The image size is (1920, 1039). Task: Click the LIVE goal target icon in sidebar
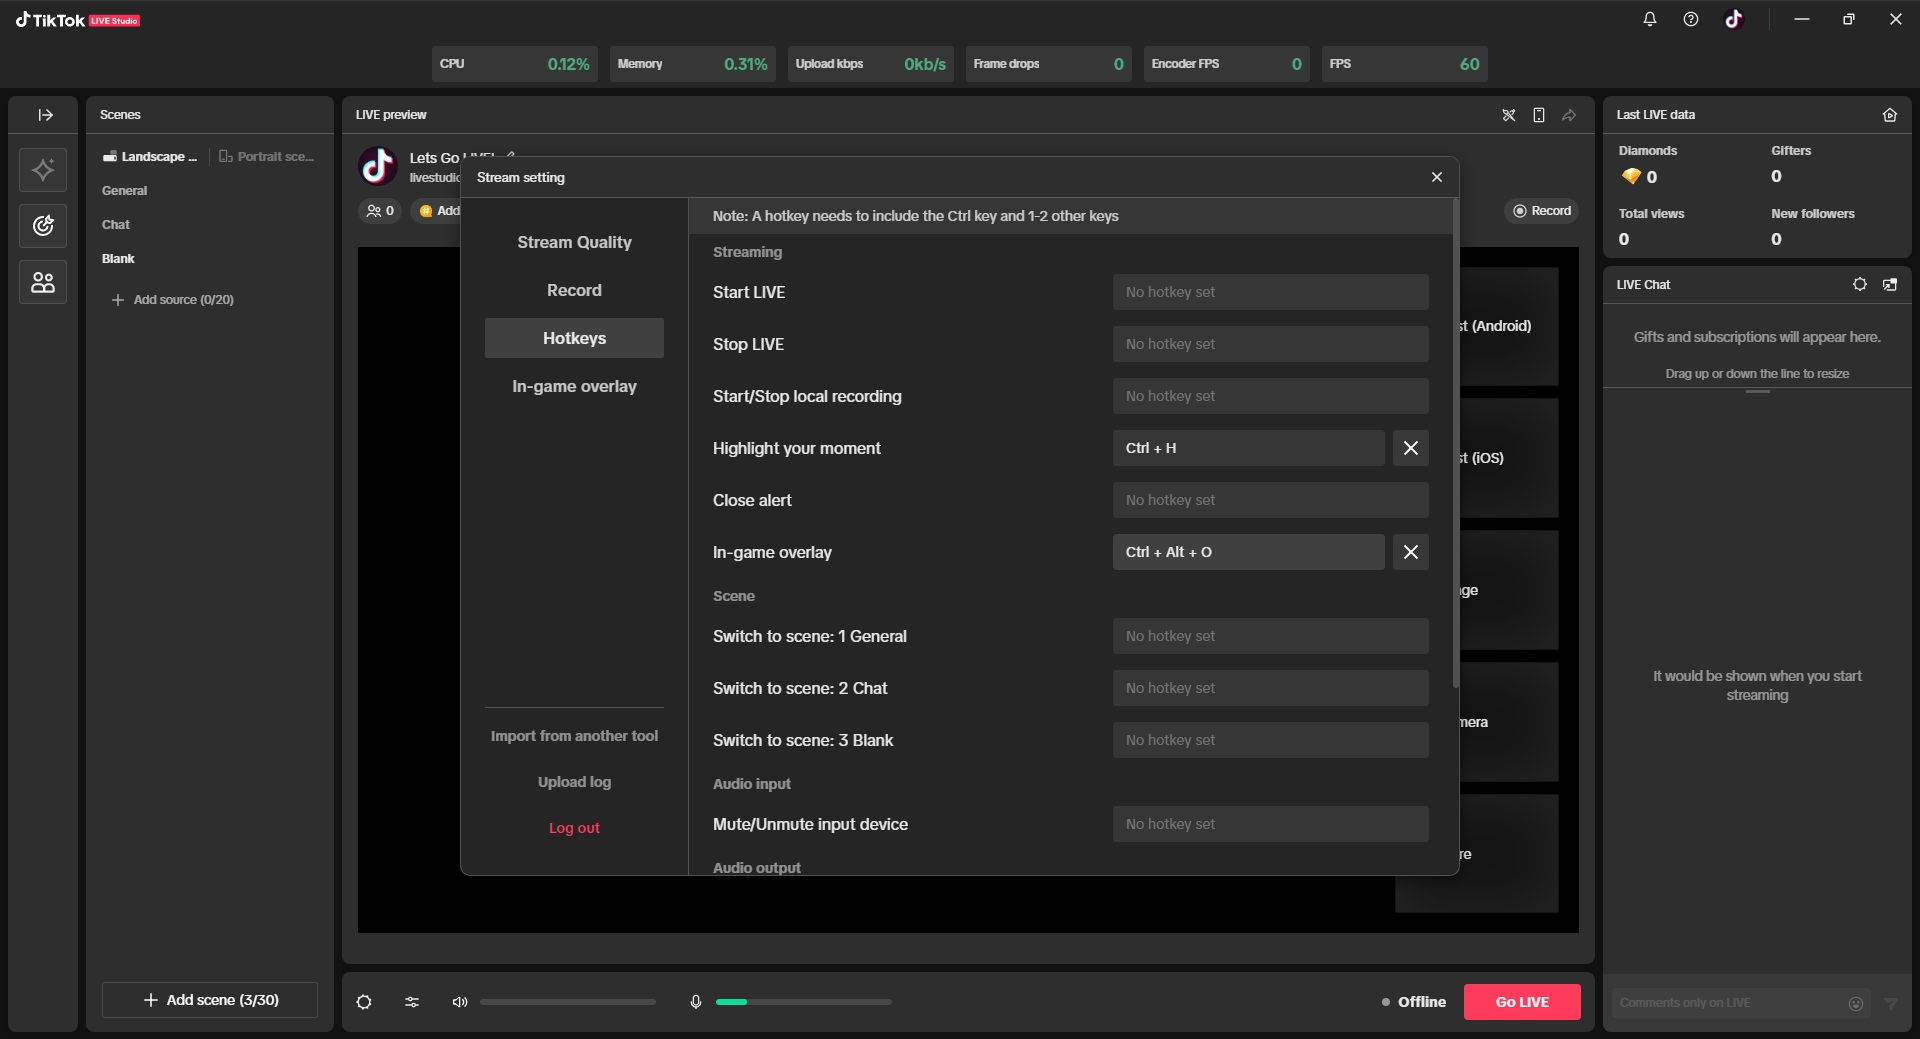pyautogui.click(x=43, y=226)
